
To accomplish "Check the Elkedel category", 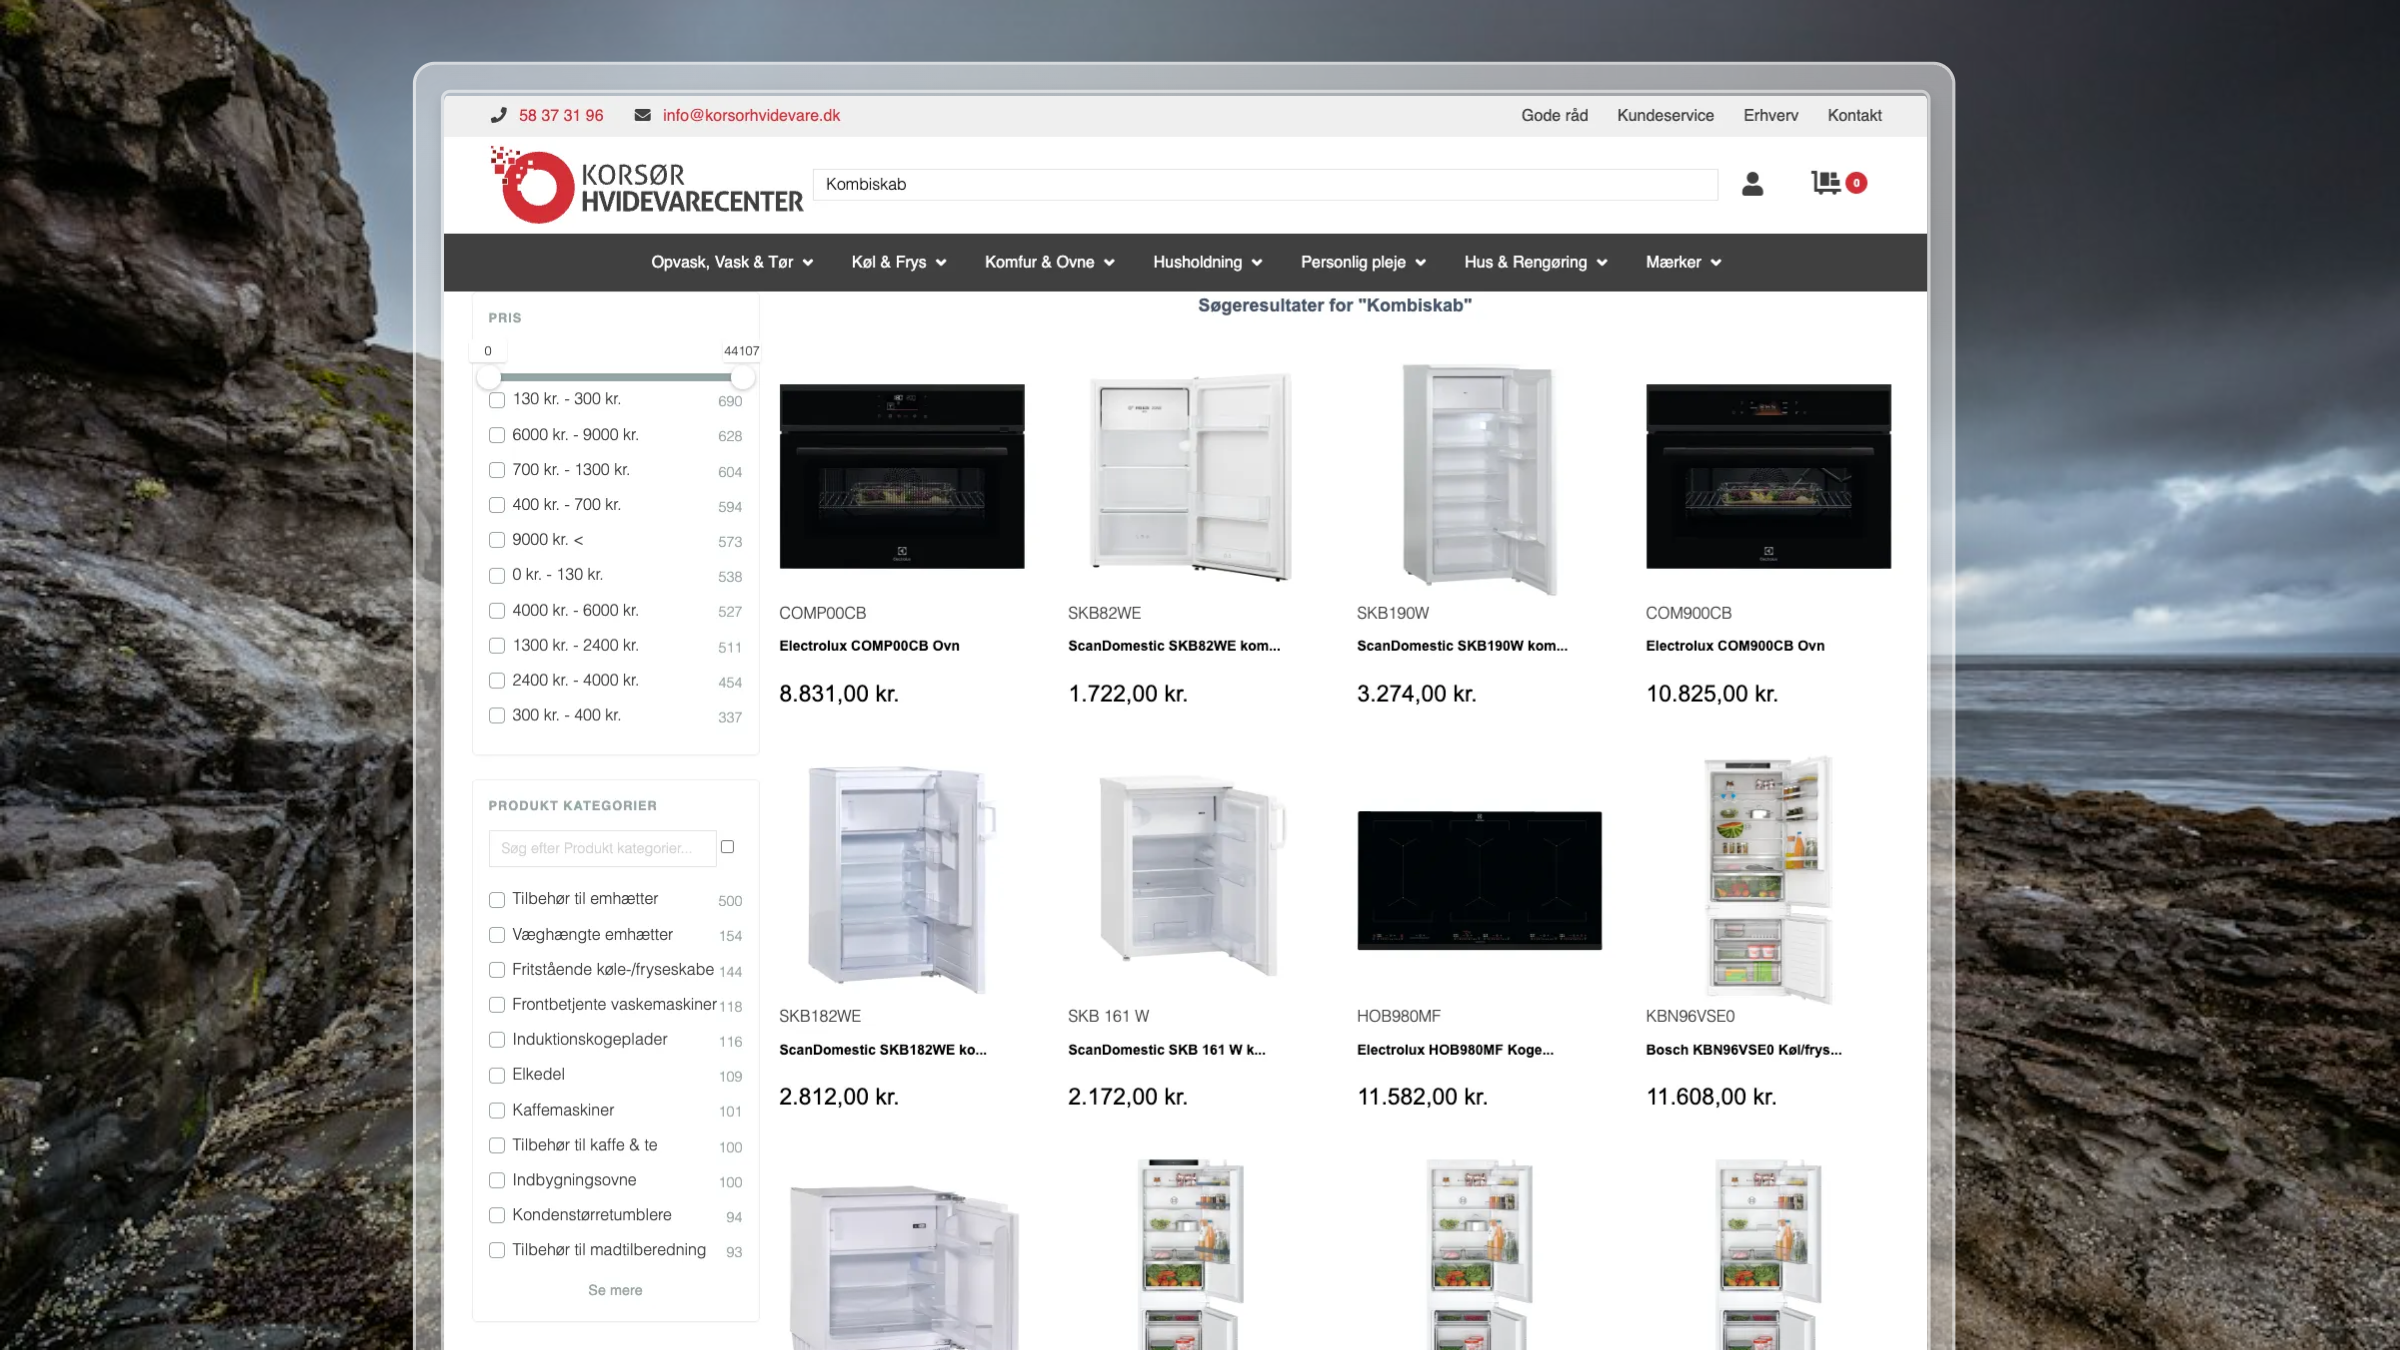I will tap(497, 1076).
